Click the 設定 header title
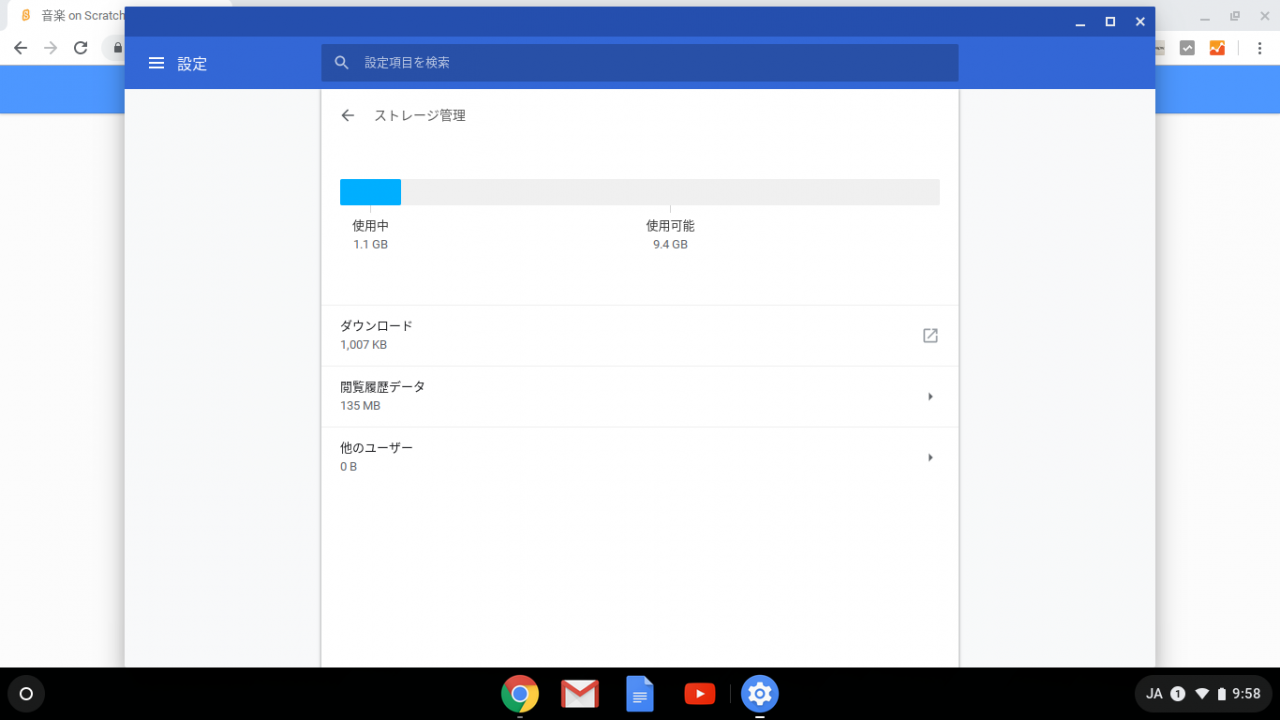This screenshot has height=720, width=1280. (x=192, y=63)
